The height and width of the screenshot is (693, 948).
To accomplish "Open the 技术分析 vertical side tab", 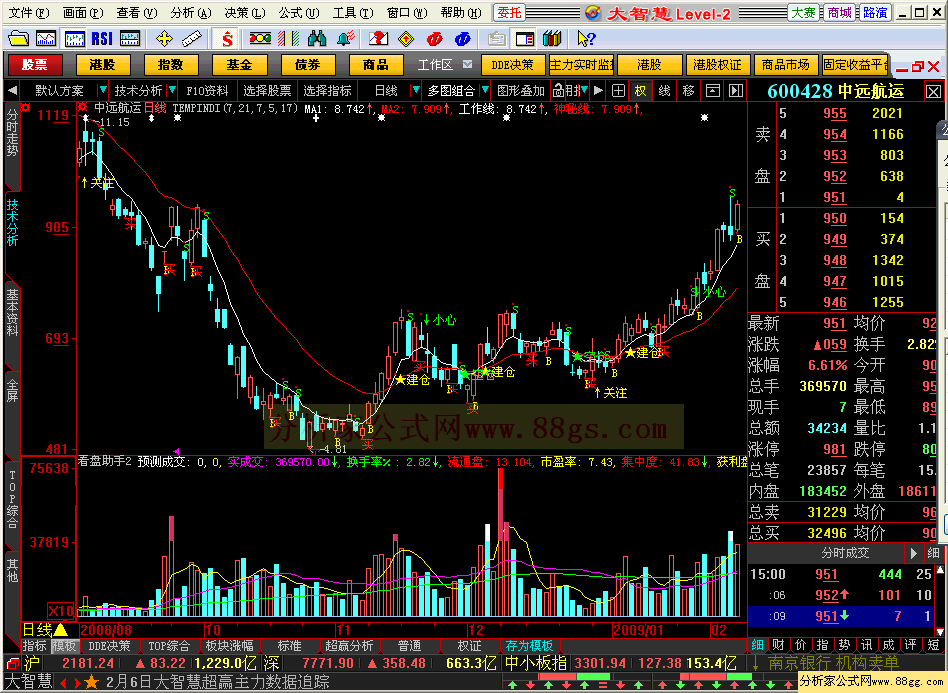I will click(x=13, y=222).
